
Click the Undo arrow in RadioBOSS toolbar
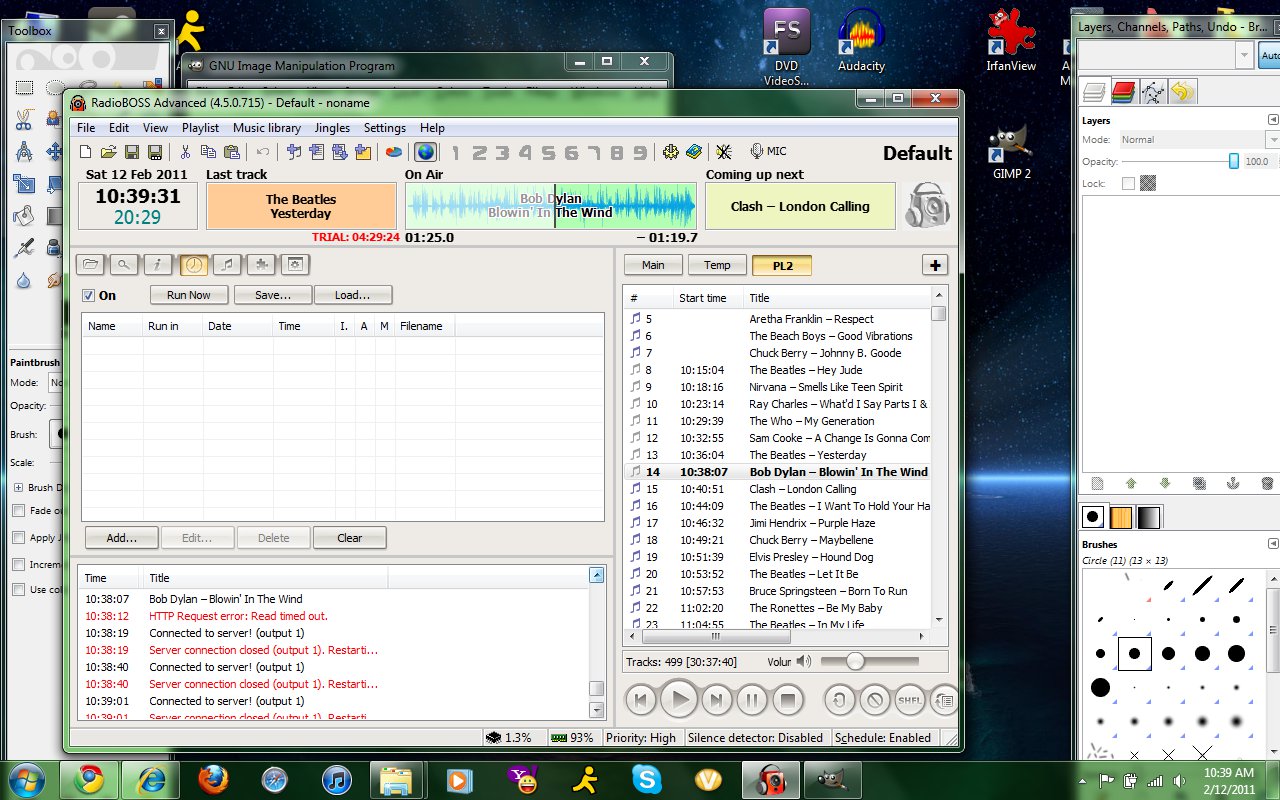[x=263, y=152]
